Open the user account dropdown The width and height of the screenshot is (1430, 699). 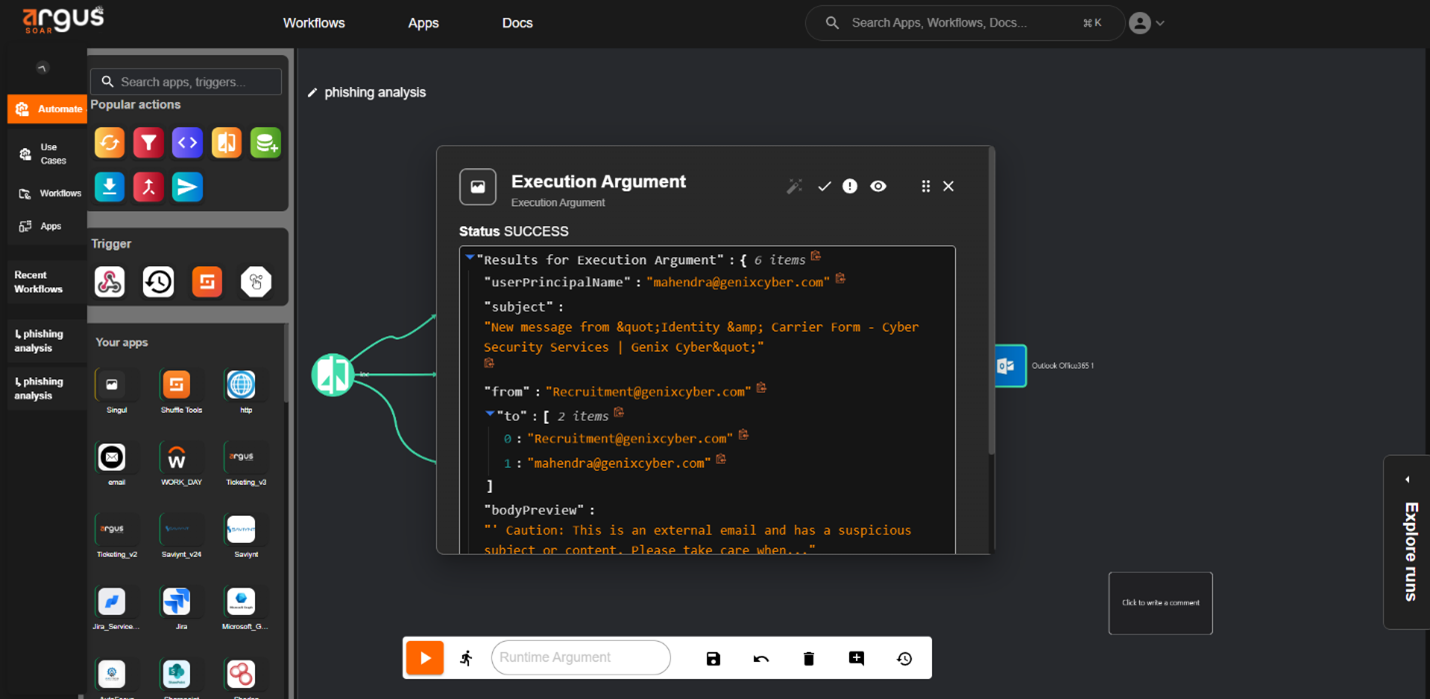1146,23
